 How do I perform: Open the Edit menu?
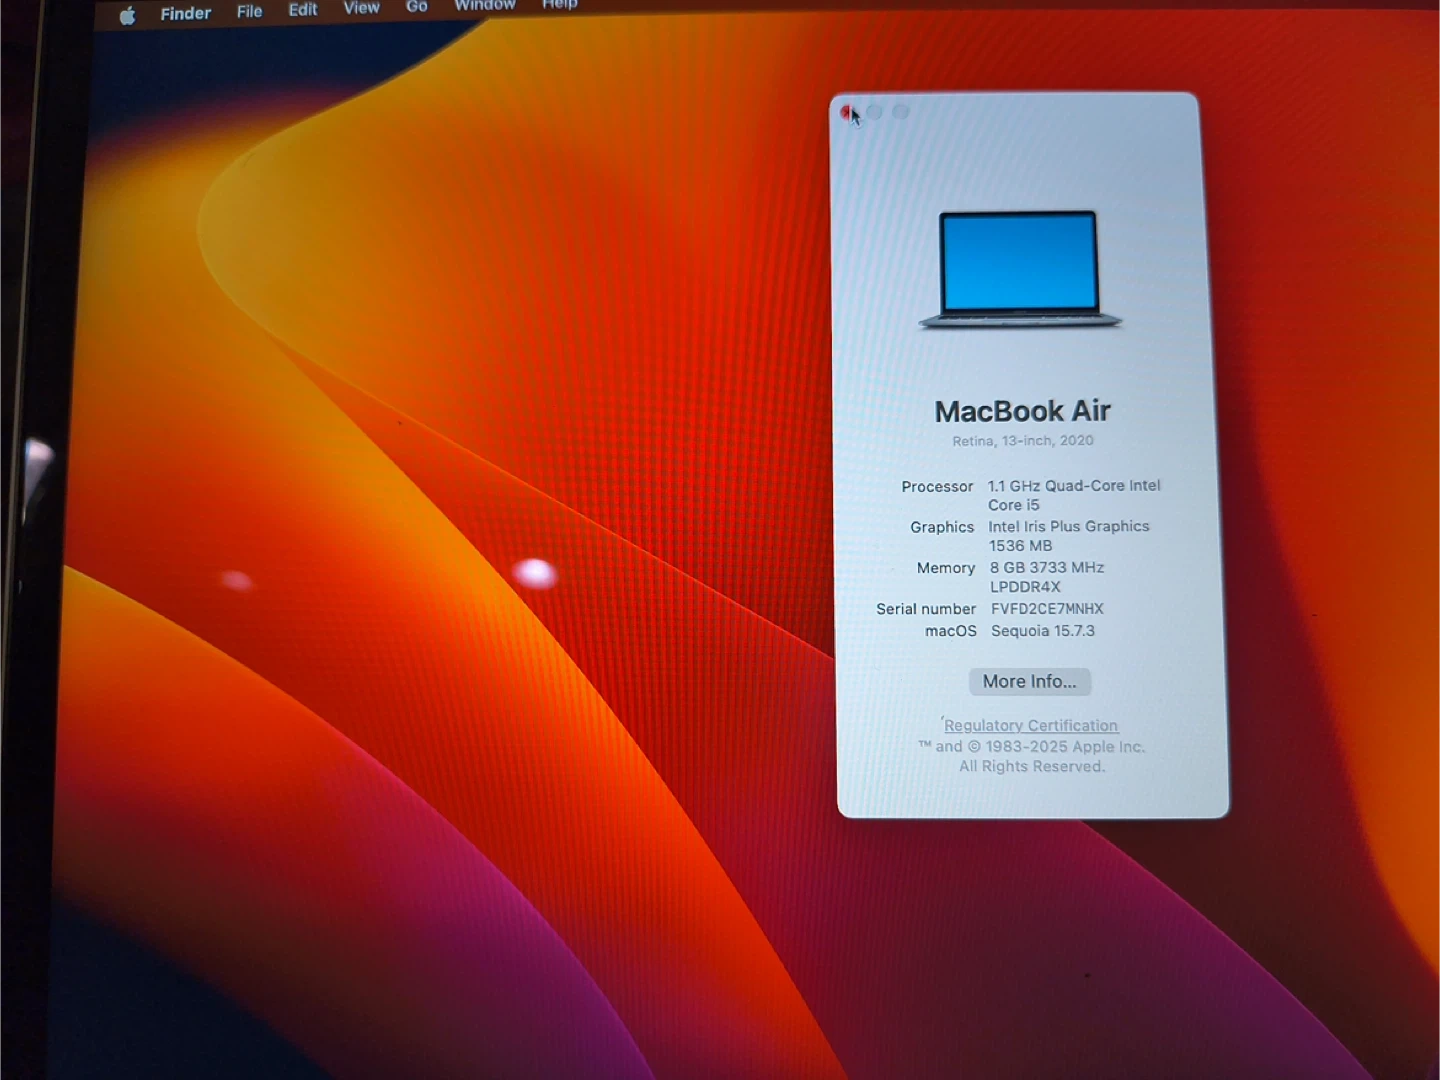click(303, 9)
